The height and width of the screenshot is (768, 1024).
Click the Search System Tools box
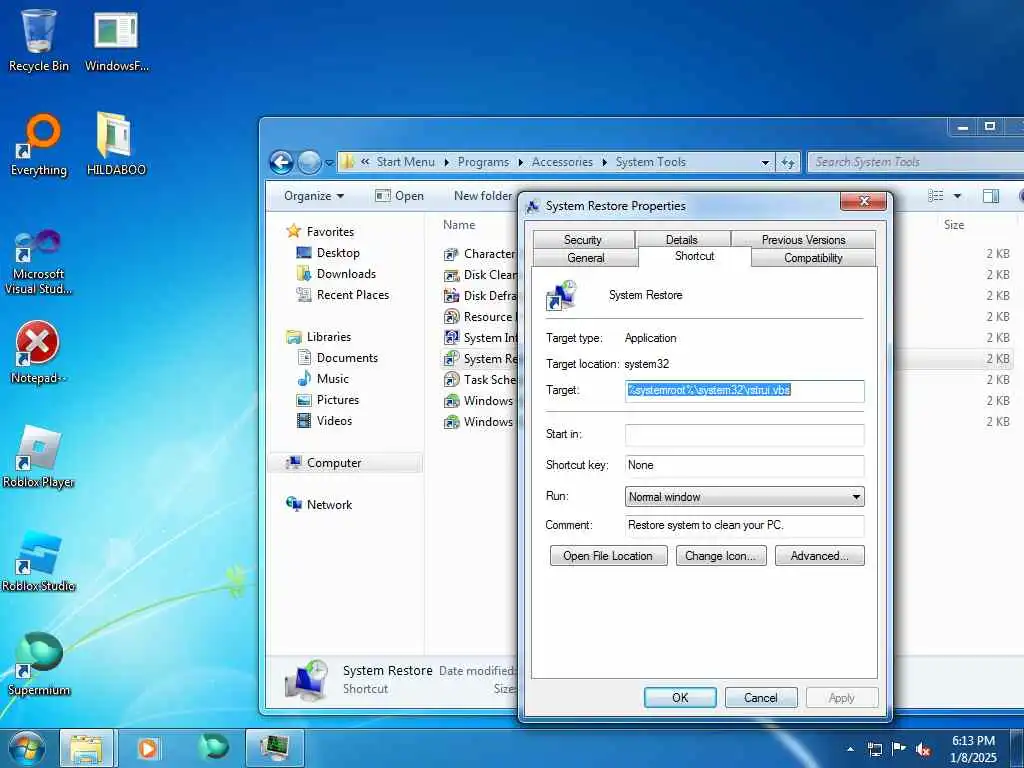coord(914,162)
